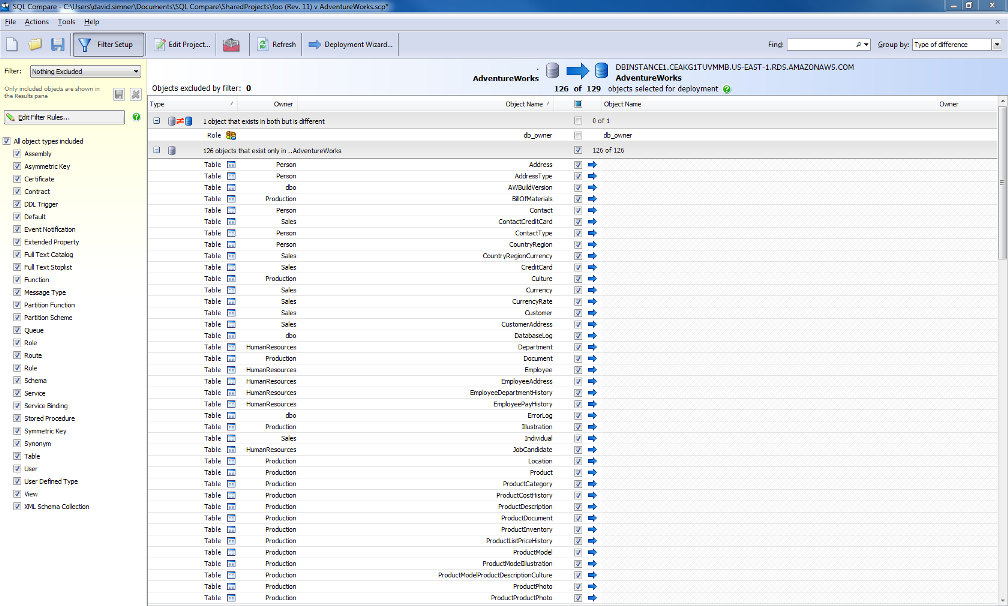Click the source database cylinder icon

point(552,71)
